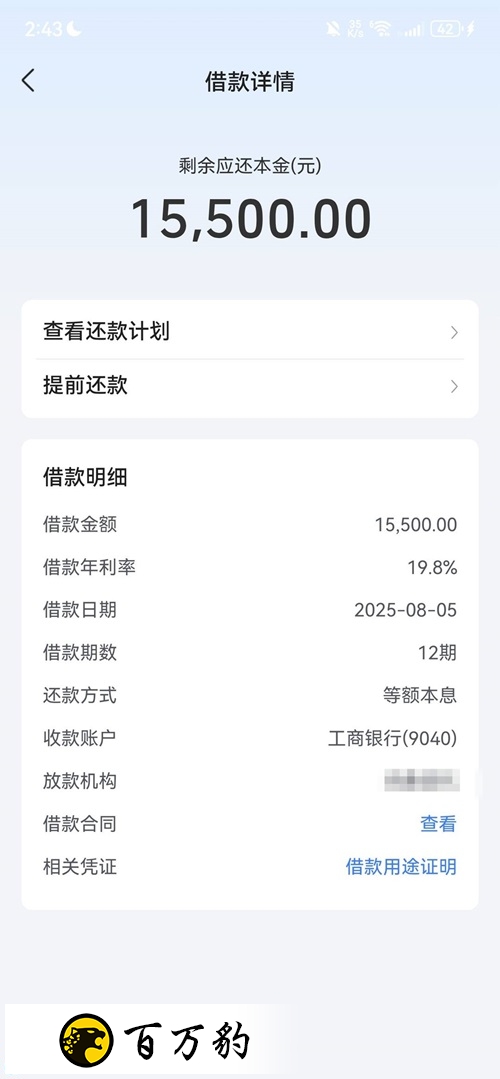Open 提前还款 chevron arrow

454,386
